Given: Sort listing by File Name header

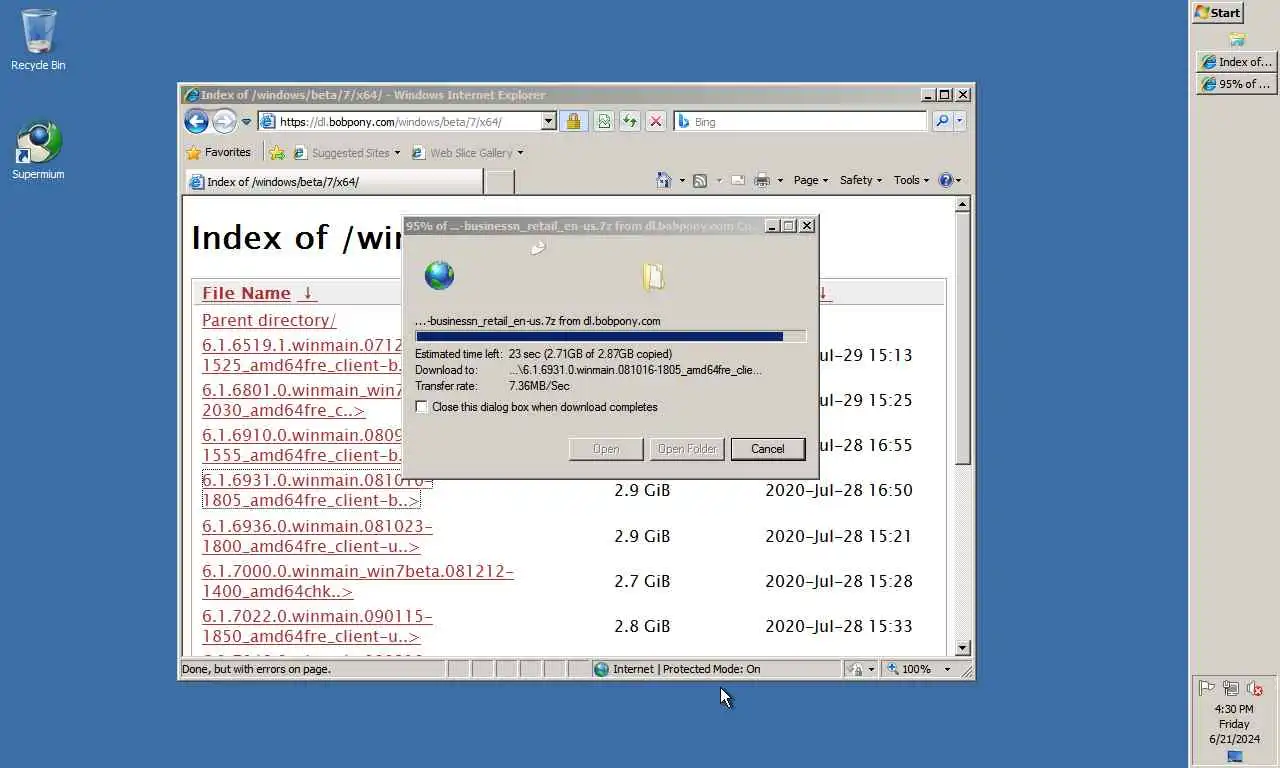Looking at the screenshot, I should click(x=246, y=293).
